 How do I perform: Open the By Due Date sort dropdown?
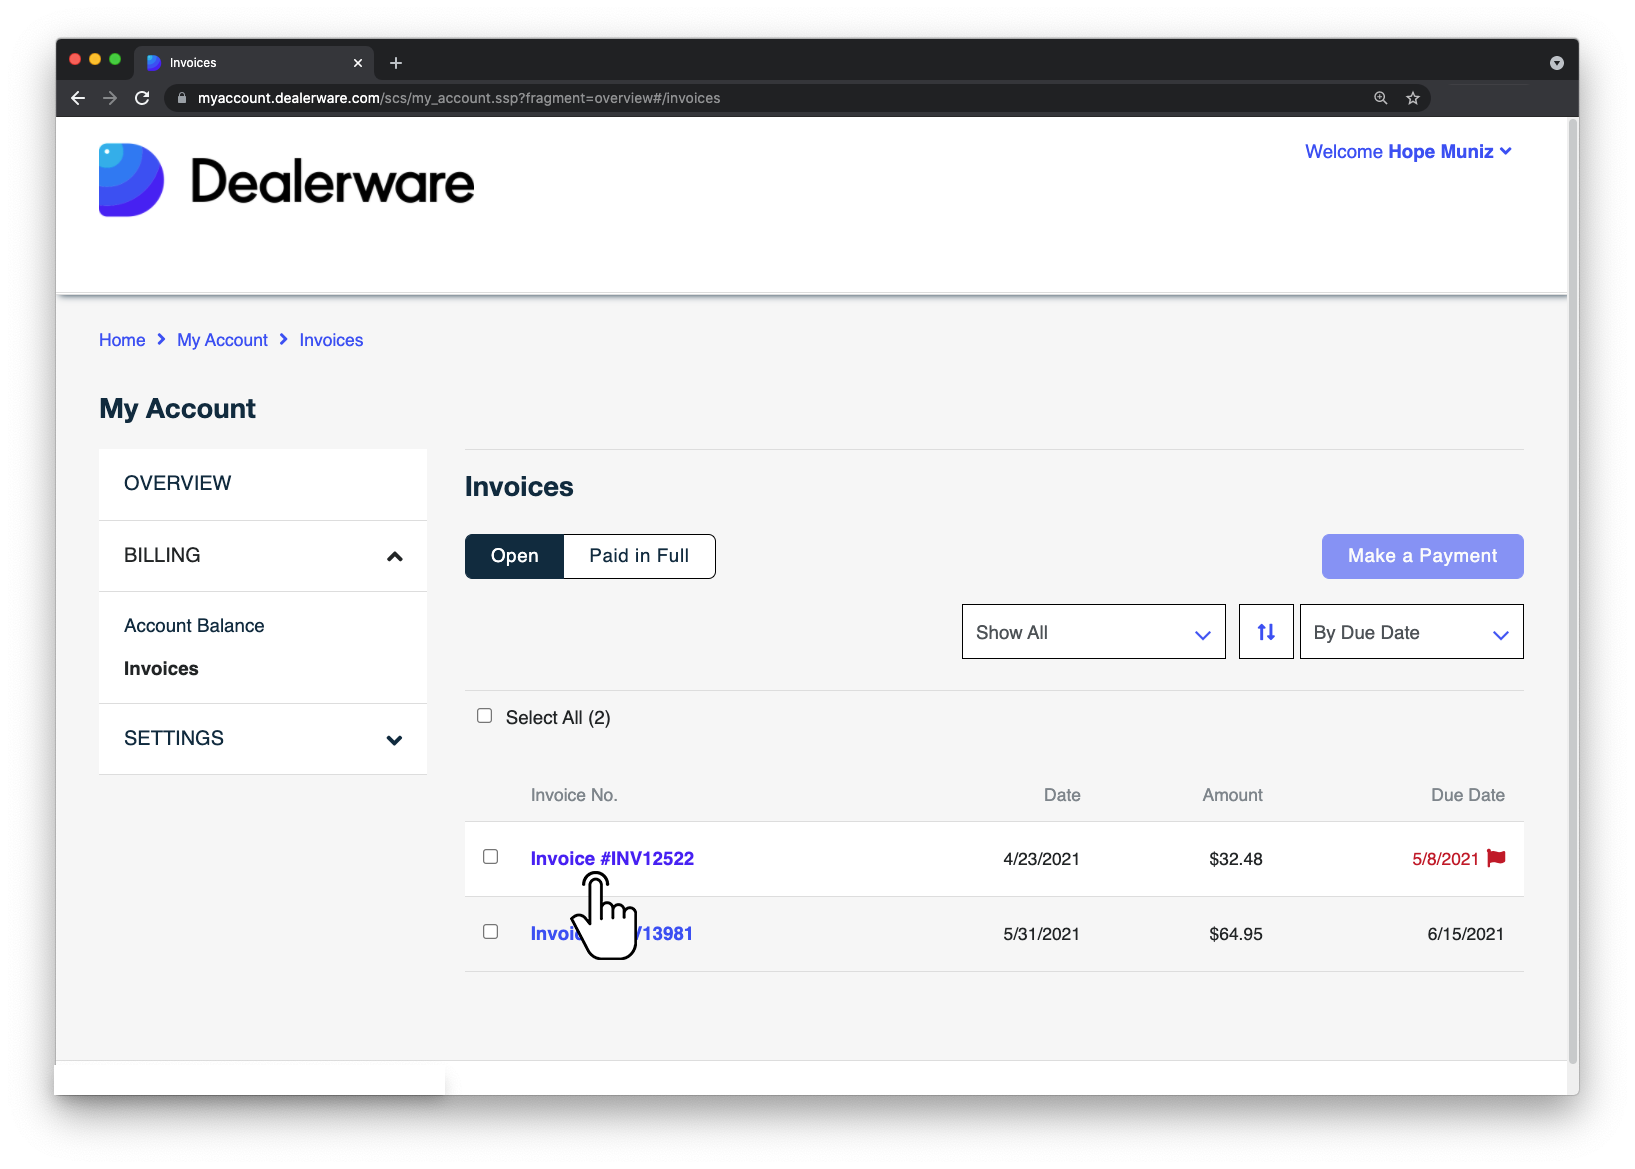[1411, 631]
